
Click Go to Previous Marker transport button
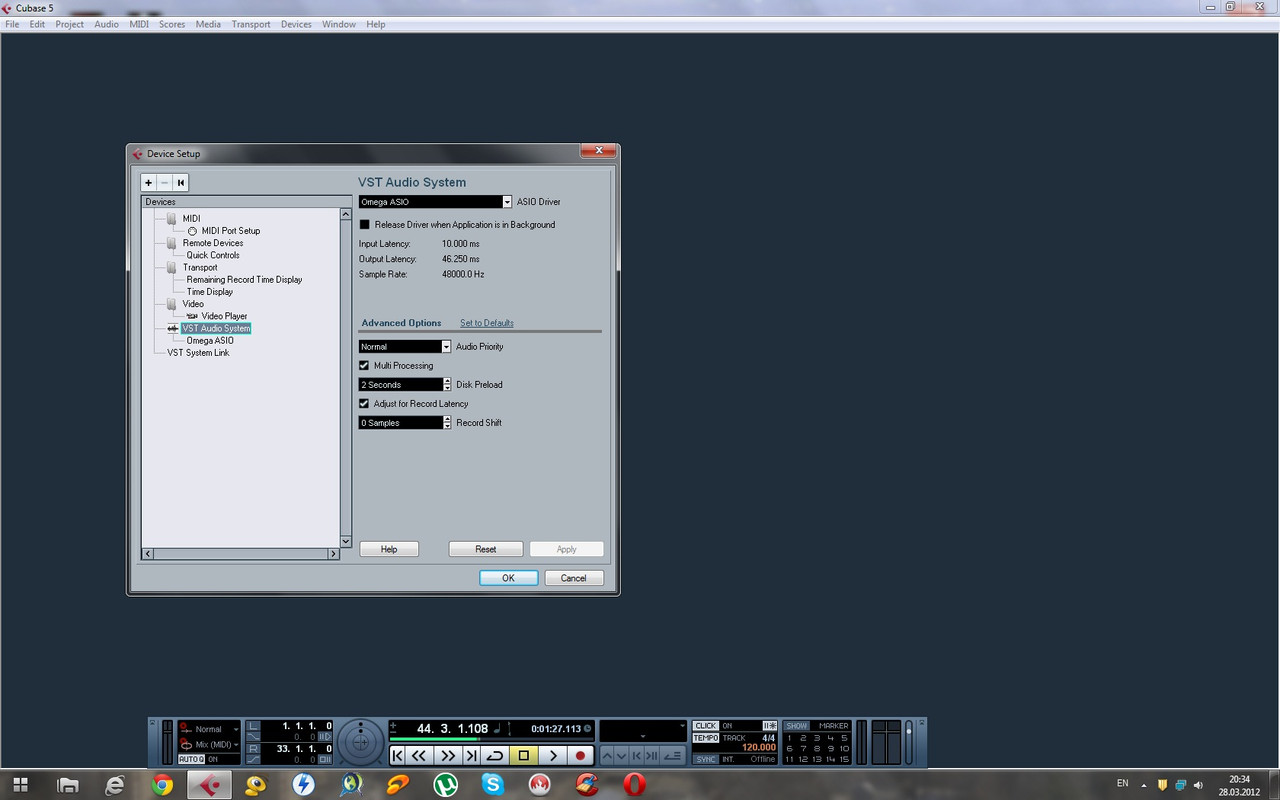click(398, 756)
